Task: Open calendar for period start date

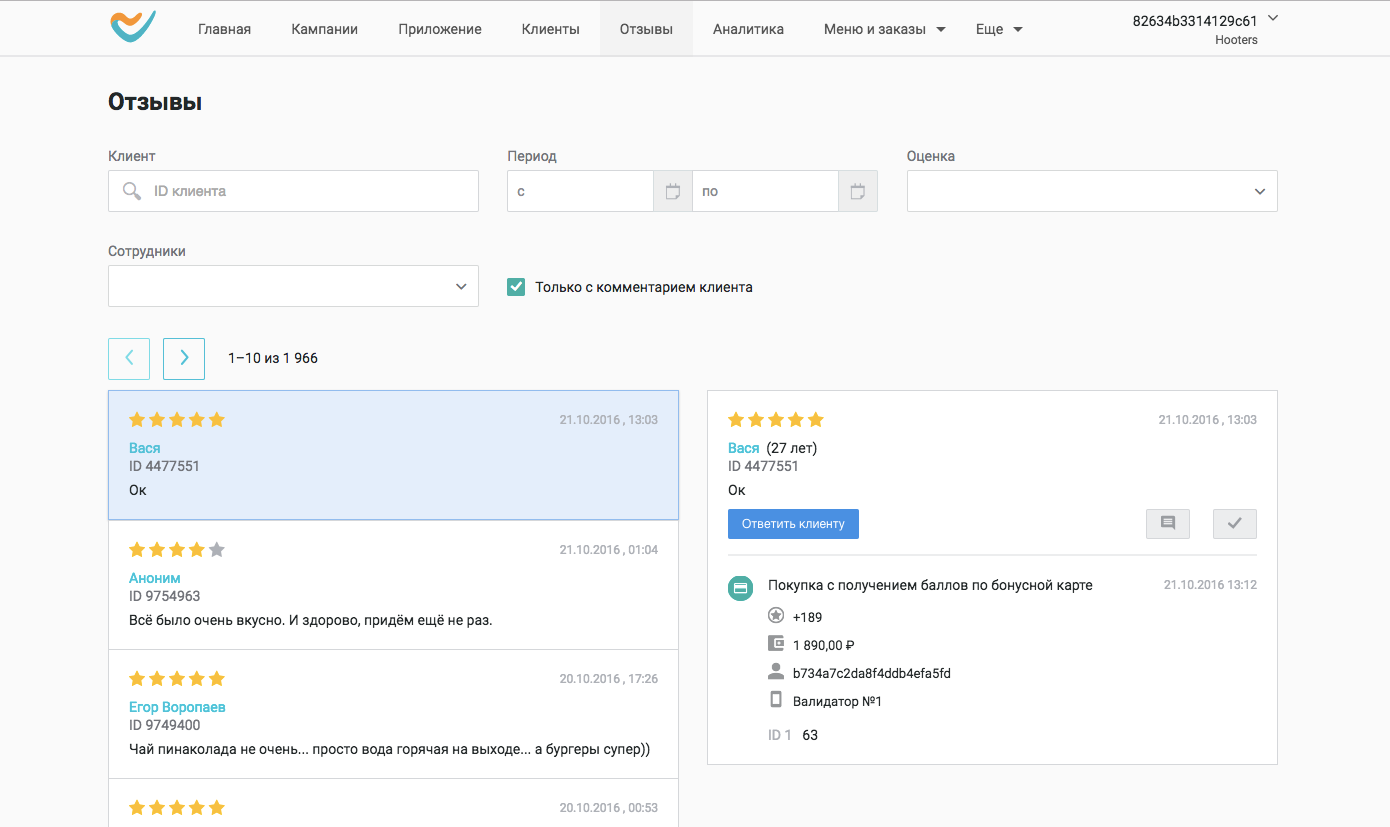Action: (x=673, y=191)
